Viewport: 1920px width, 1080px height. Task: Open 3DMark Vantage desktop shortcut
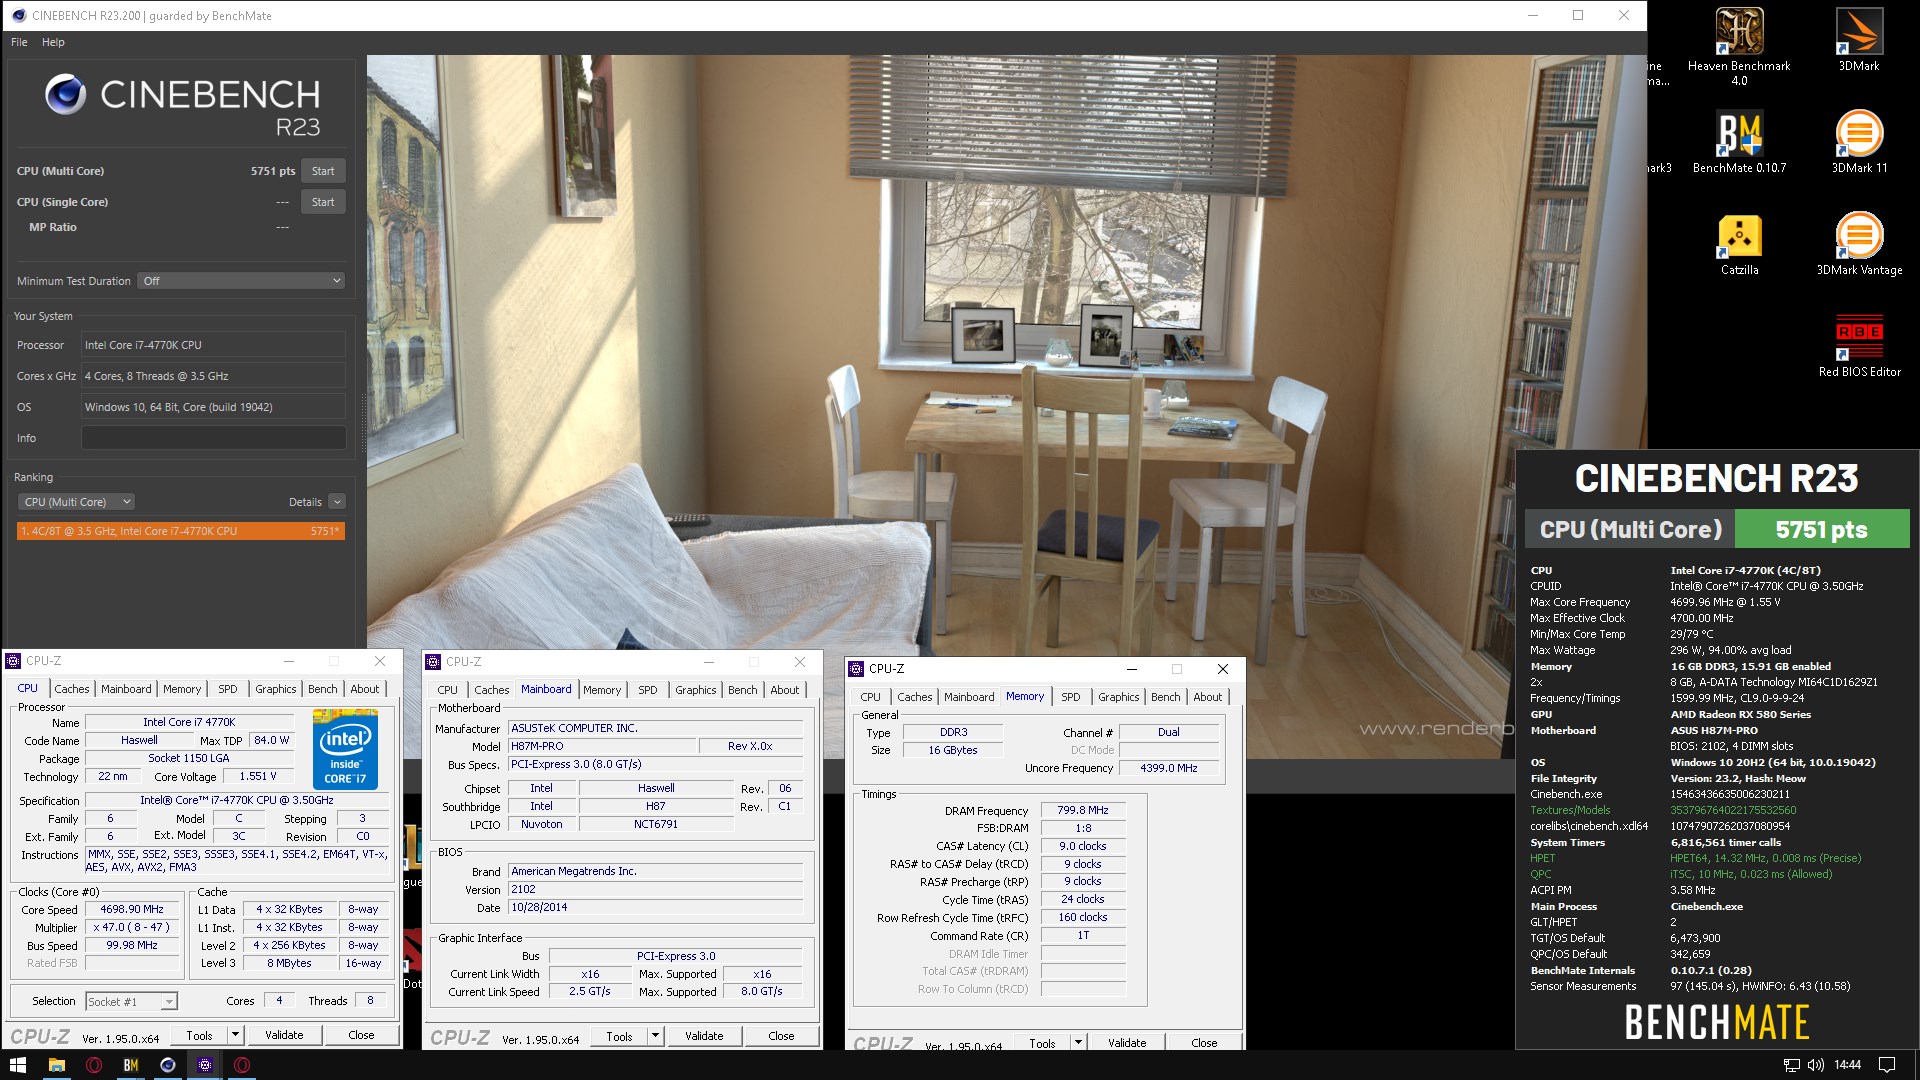click(1859, 244)
